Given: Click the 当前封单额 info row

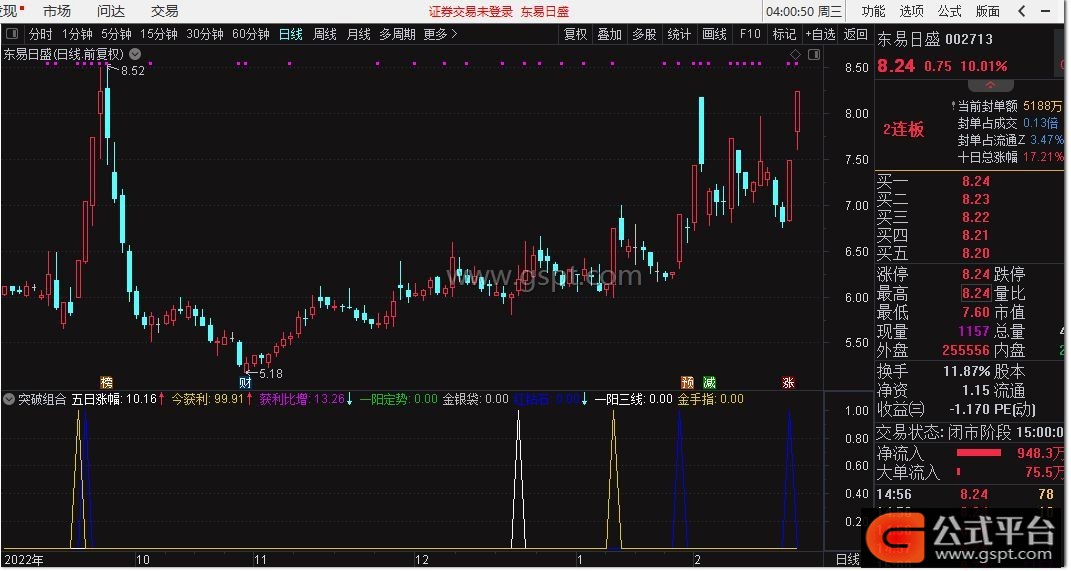Looking at the screenshot, I should (x=1005, y=106).
